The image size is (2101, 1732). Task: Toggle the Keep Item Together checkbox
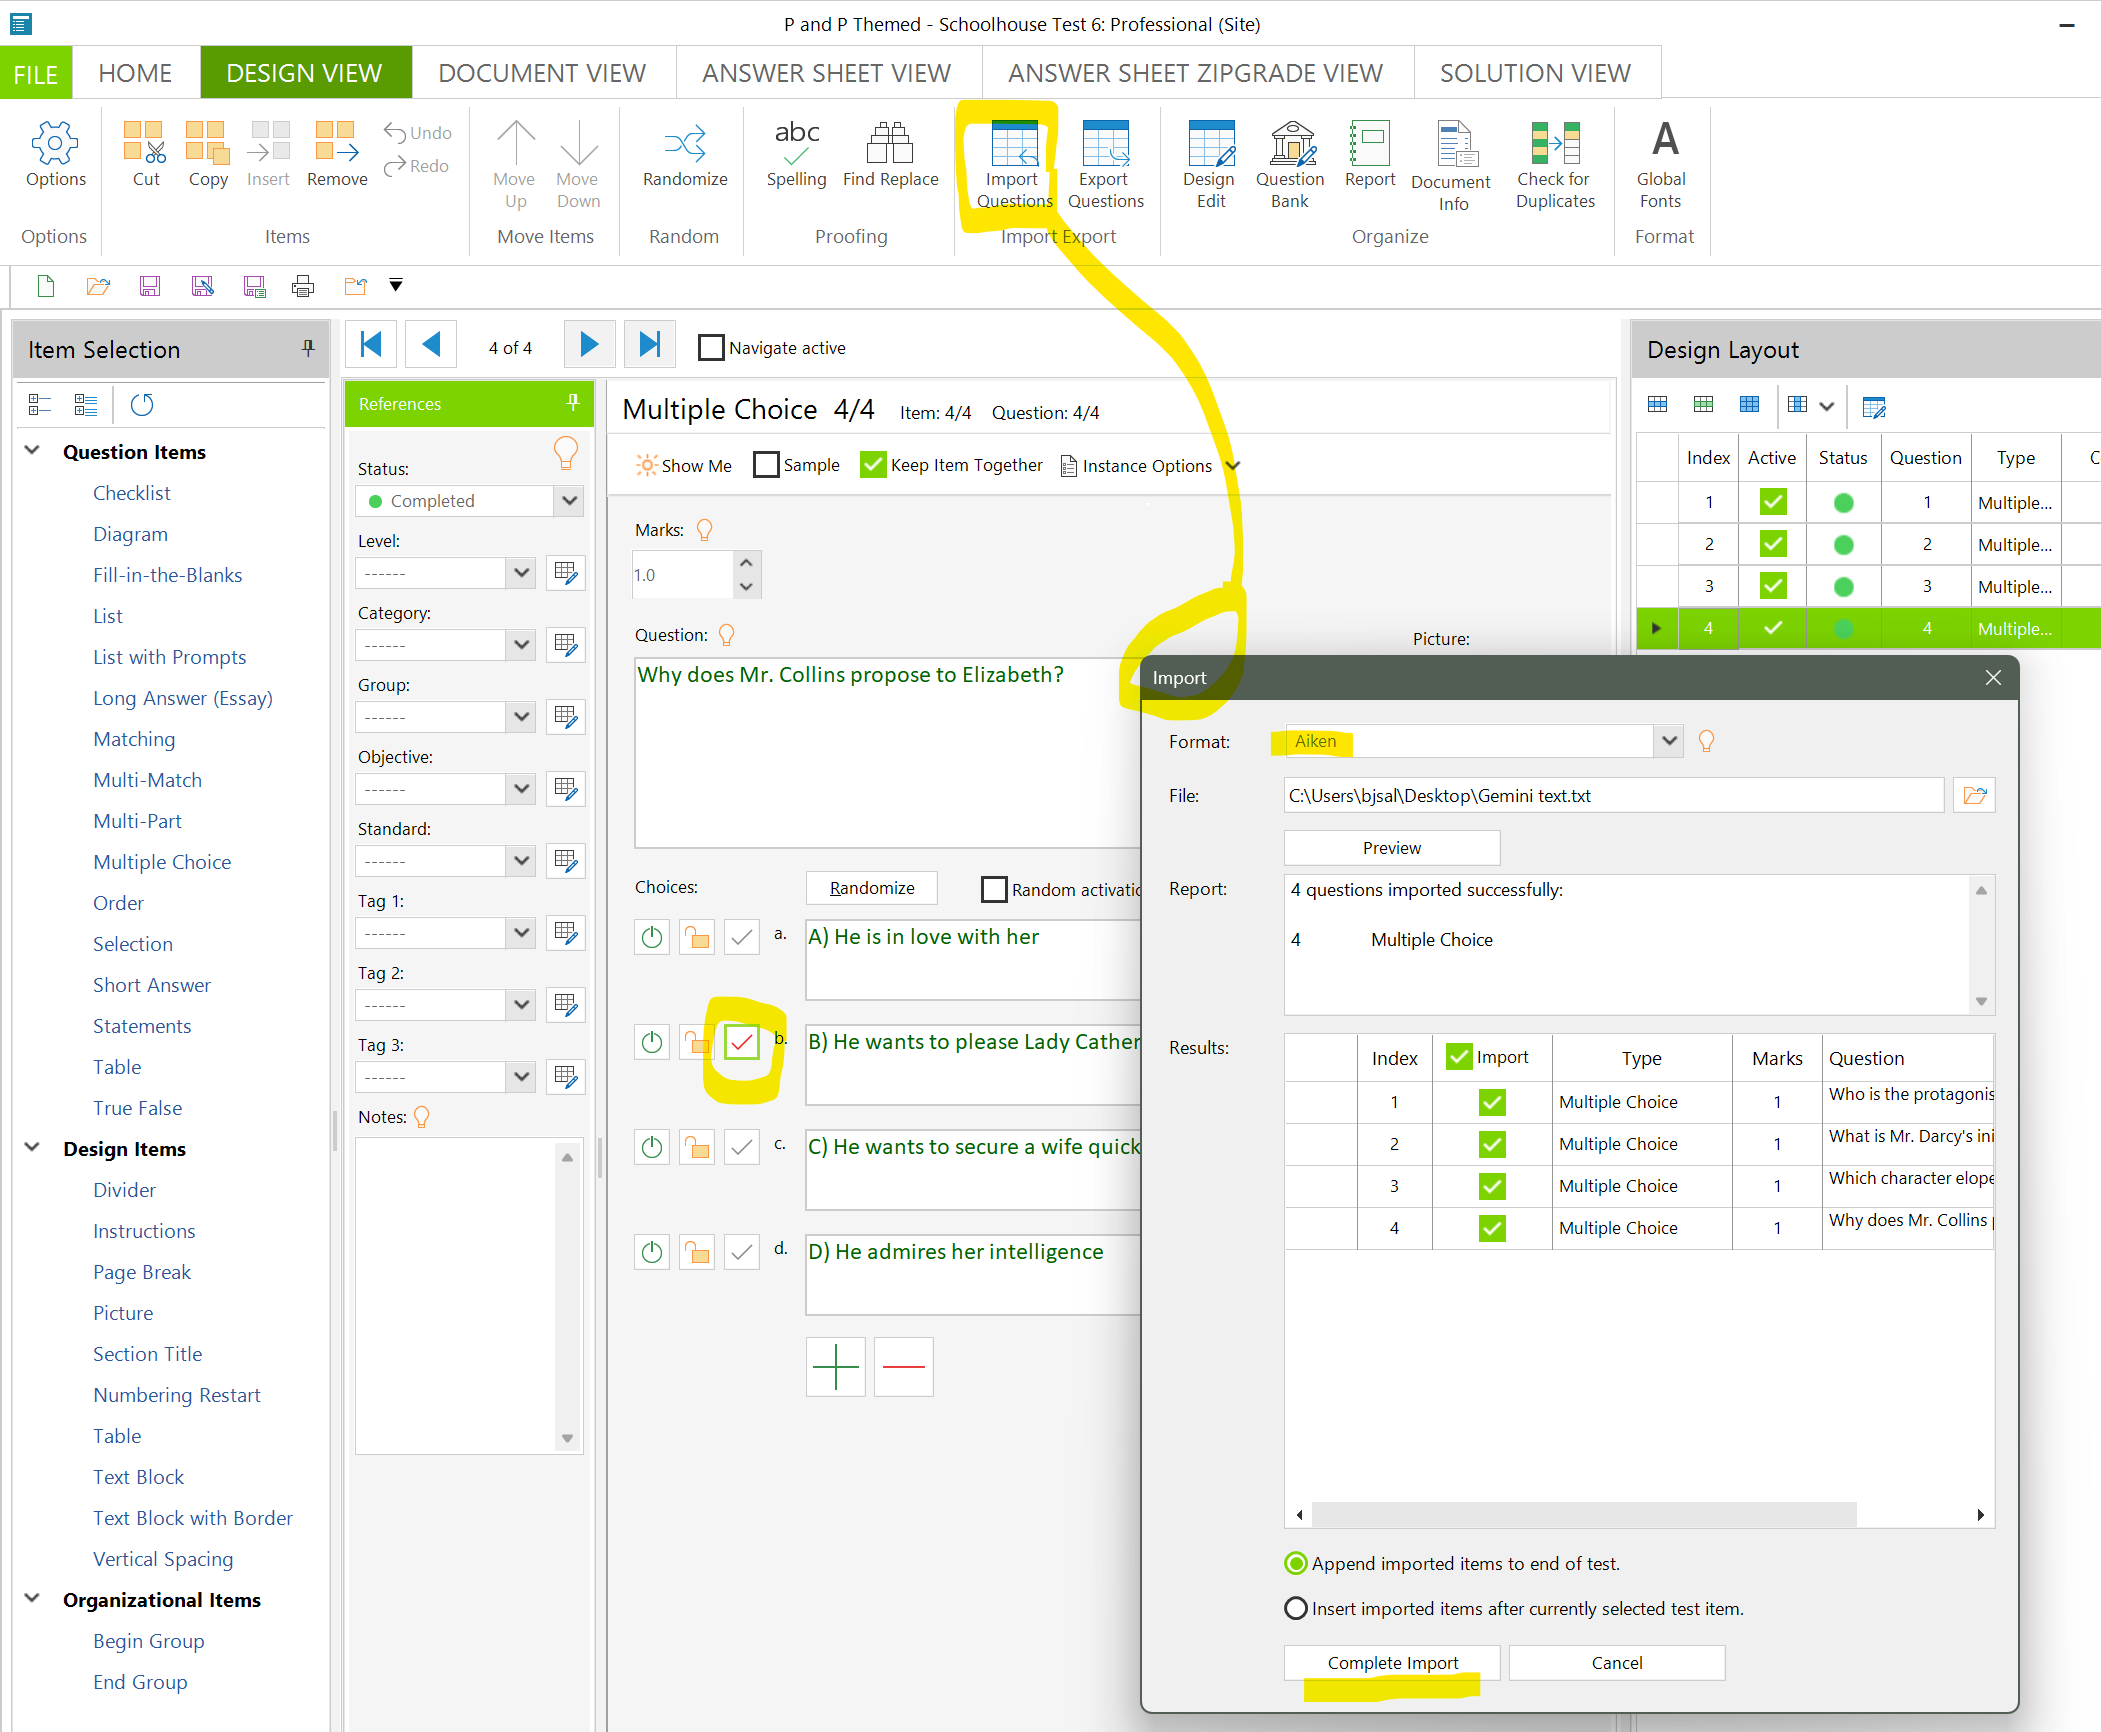point(873,465)
